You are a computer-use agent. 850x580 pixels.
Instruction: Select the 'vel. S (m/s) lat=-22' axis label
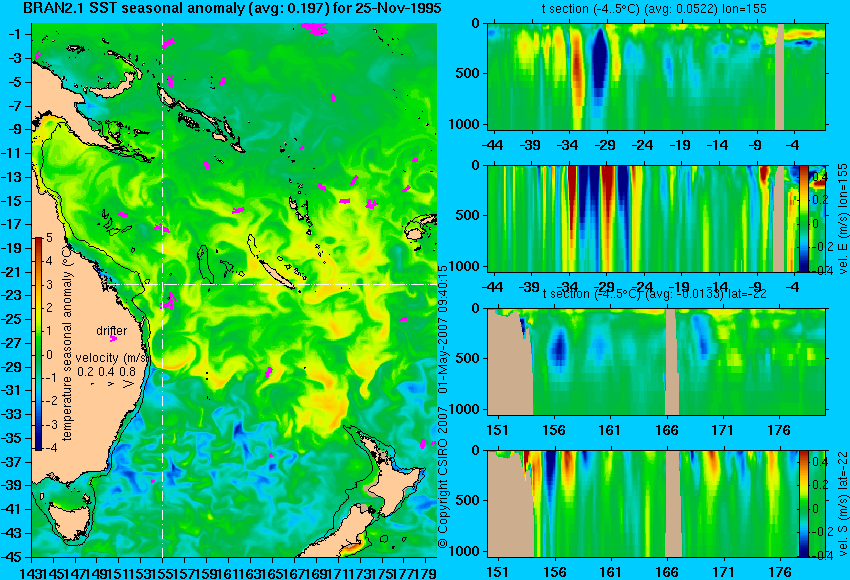click(x=842, y=504)
